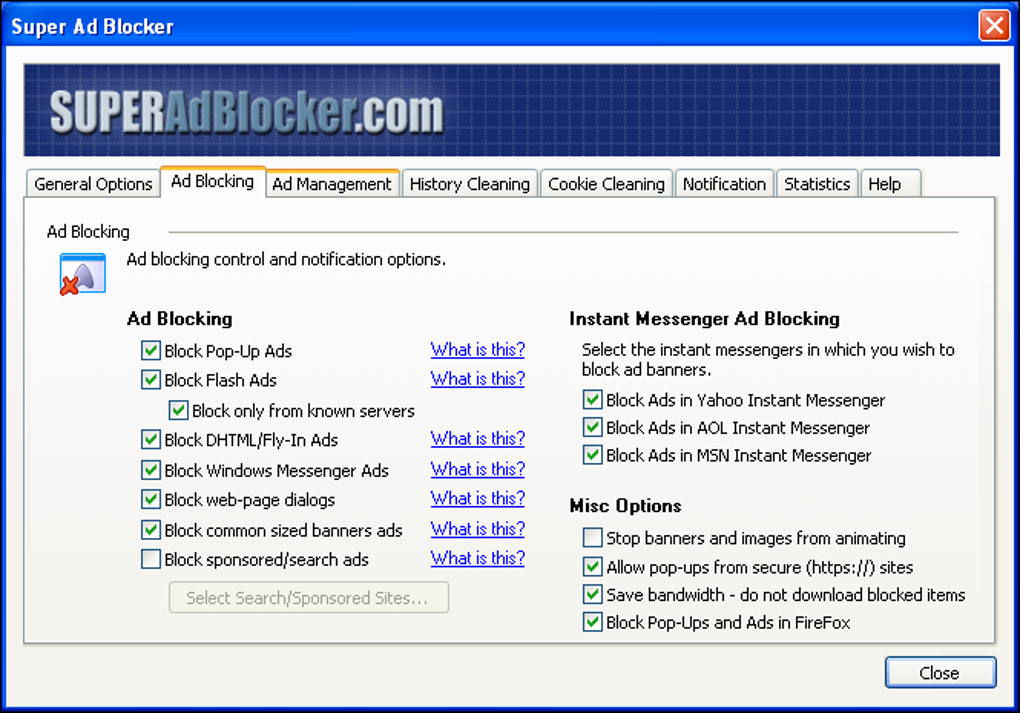
Task: Open the History Cleaning tab
Action: click(x=470, y=184)
